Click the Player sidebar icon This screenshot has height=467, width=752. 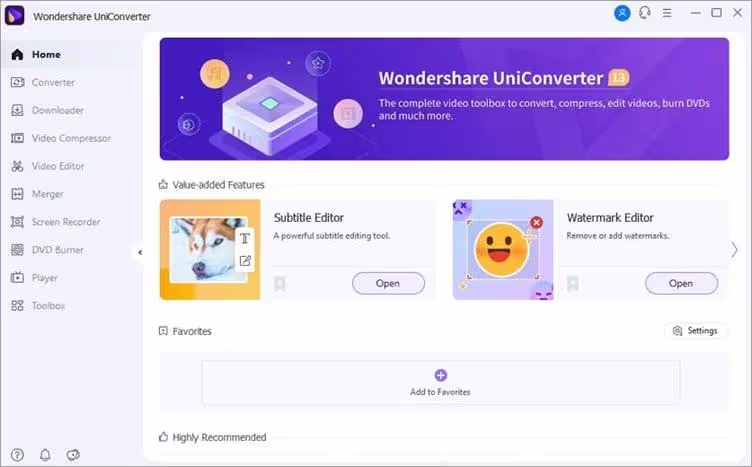tap(17, 278)
